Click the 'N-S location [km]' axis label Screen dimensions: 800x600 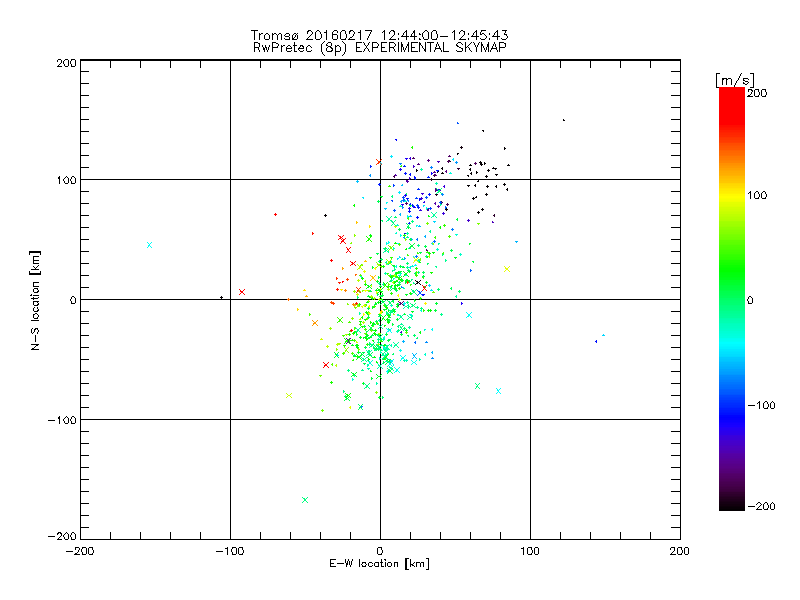(35, 301)
